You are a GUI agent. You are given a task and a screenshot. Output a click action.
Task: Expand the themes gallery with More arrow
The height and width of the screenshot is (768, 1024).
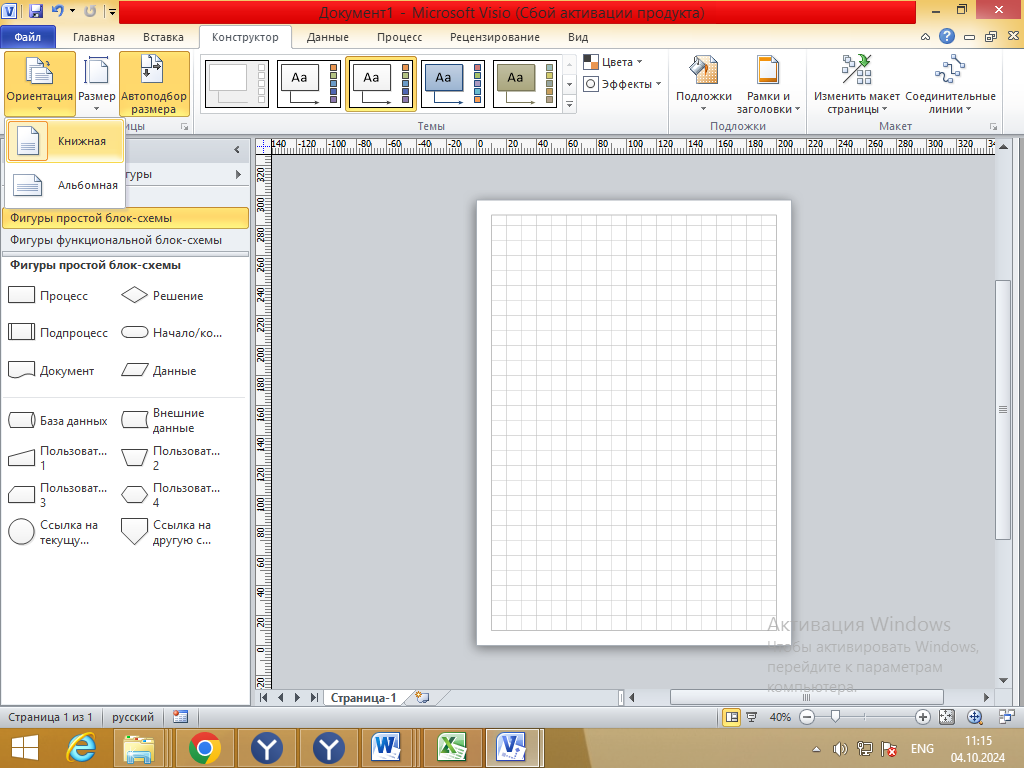pyautogui.click(x=569, y=104)
